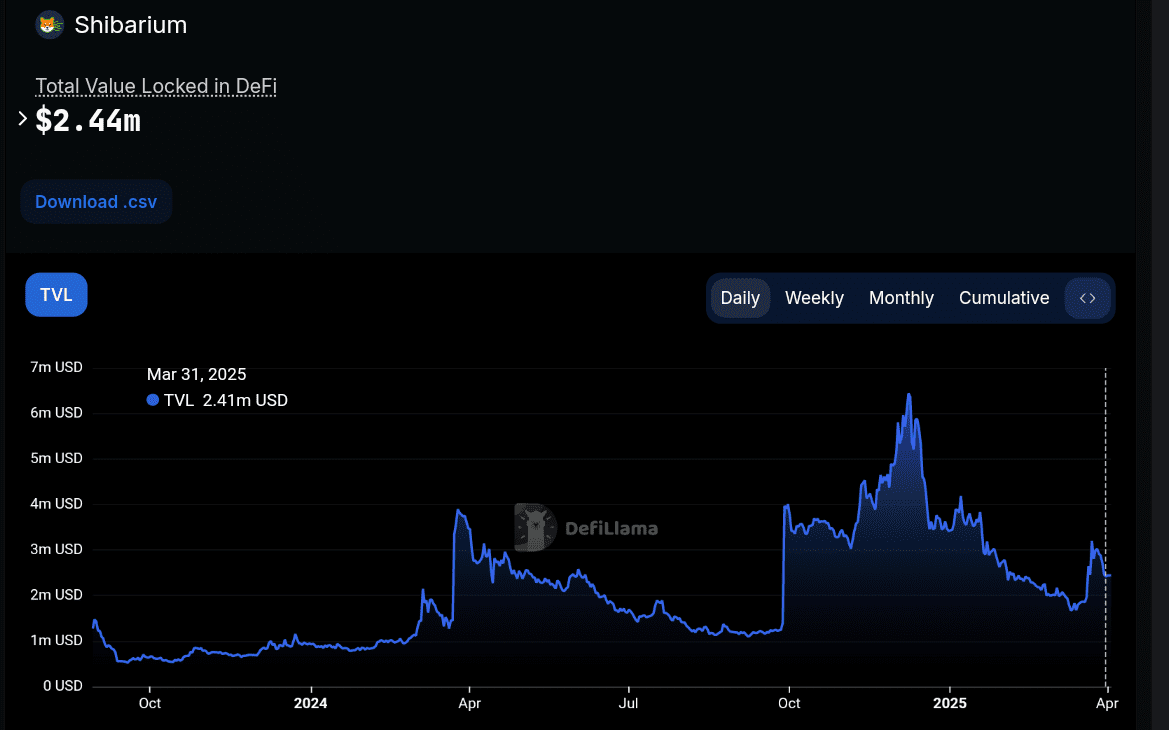Click the 7m USD y-axis label

57,367
